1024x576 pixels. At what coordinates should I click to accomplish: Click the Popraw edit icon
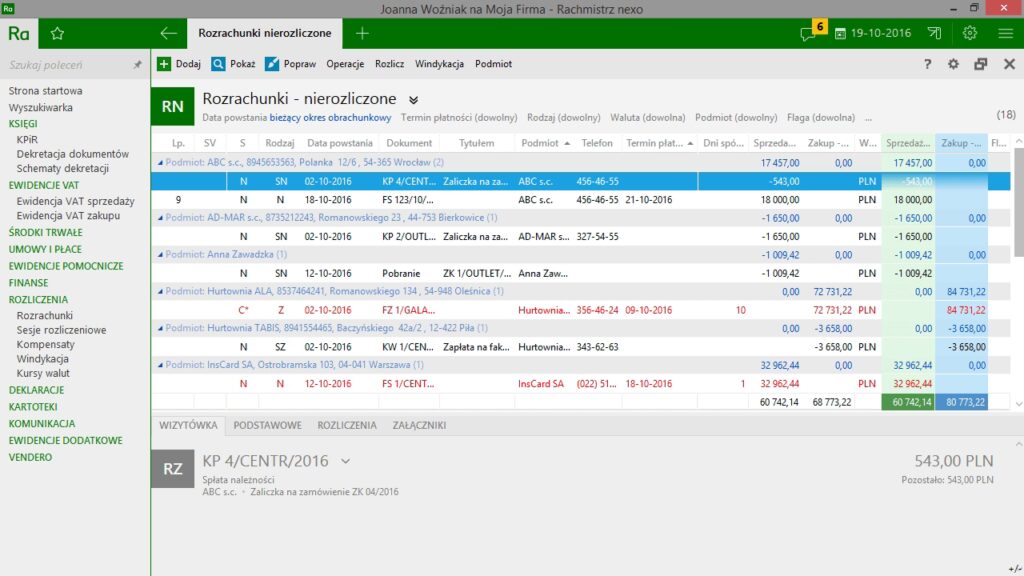pos(272,64)
